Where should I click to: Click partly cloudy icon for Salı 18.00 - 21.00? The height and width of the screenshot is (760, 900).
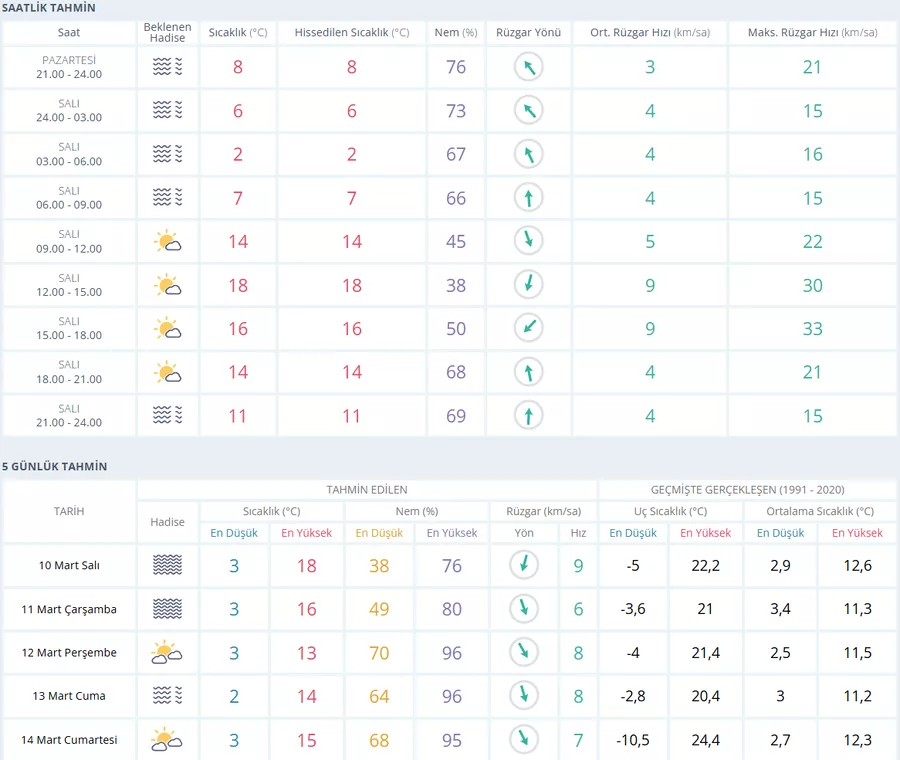(168, 372)
